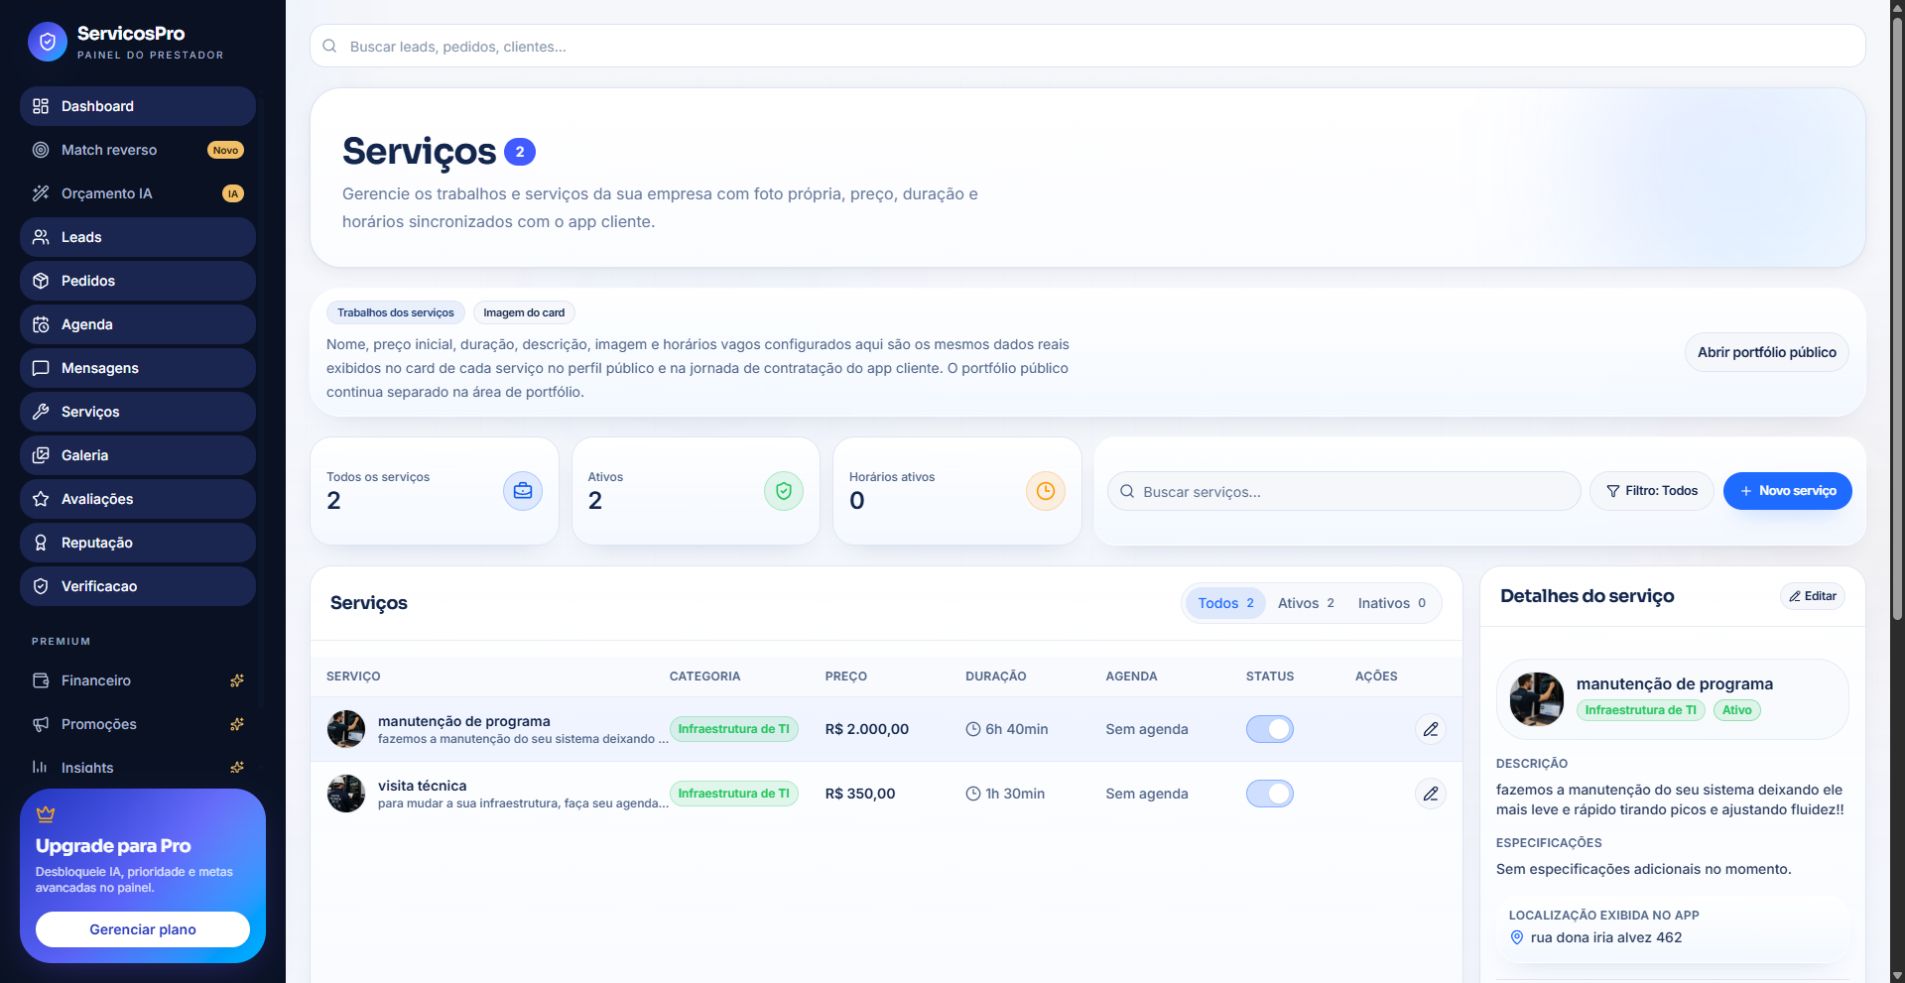Click the Buscar serviços search field
The height and width of the screenshot is (983, 1905).
point(1344,491)
